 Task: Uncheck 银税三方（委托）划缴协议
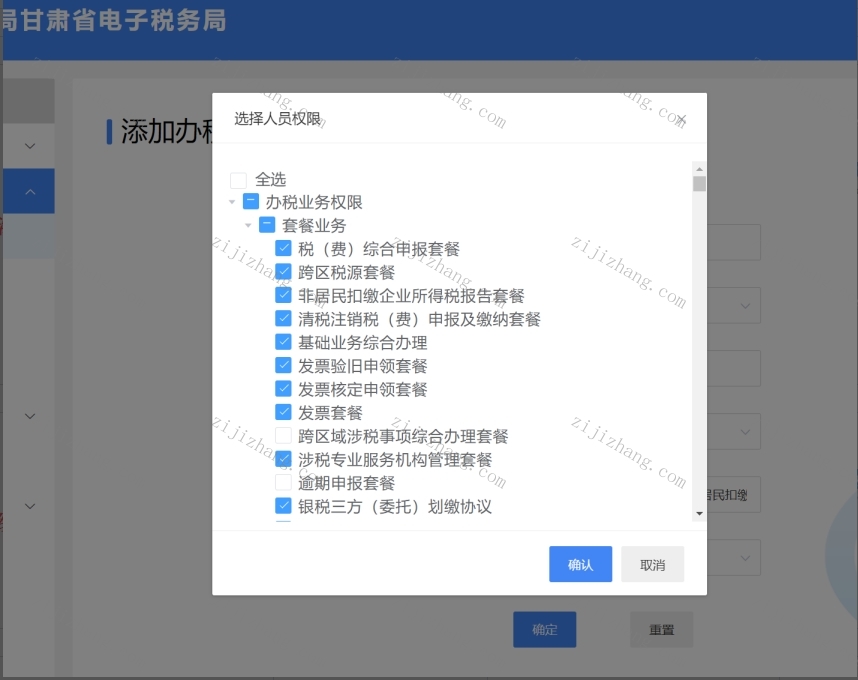point(283,505)
